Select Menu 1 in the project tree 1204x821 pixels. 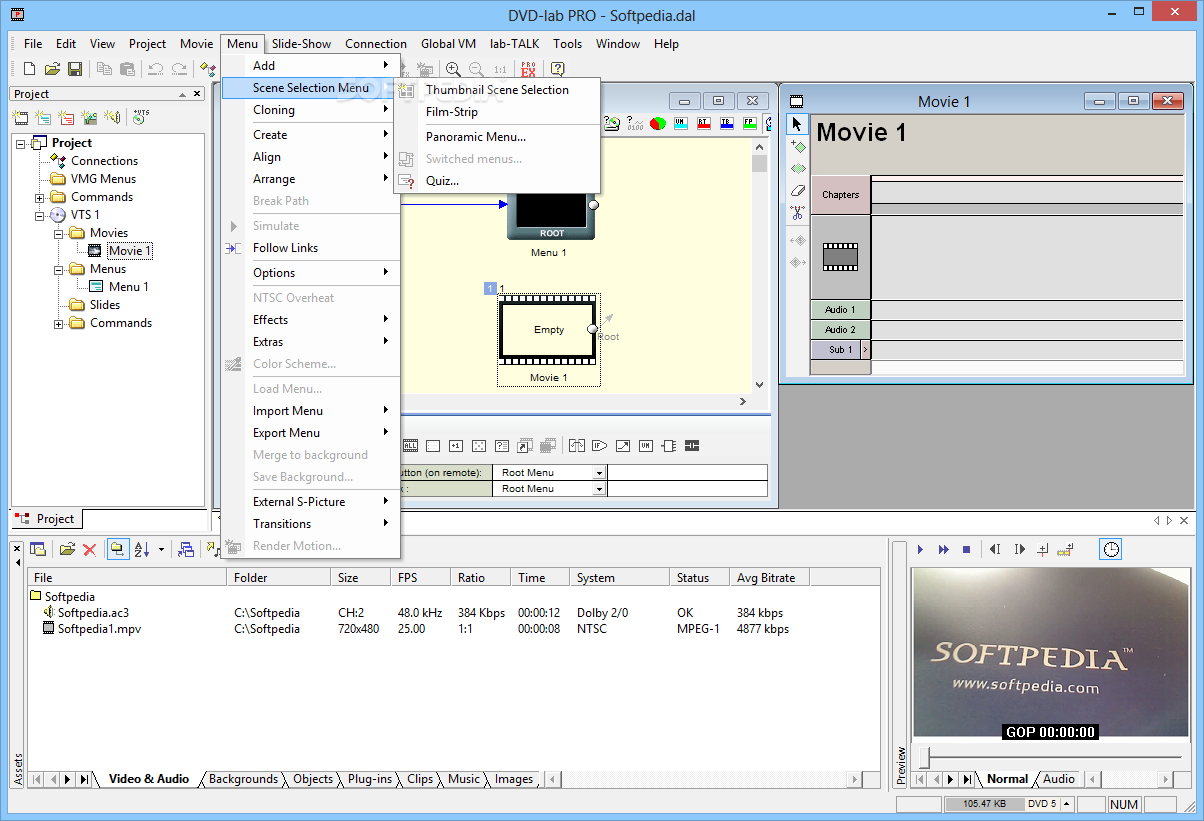tap(128, 287)
